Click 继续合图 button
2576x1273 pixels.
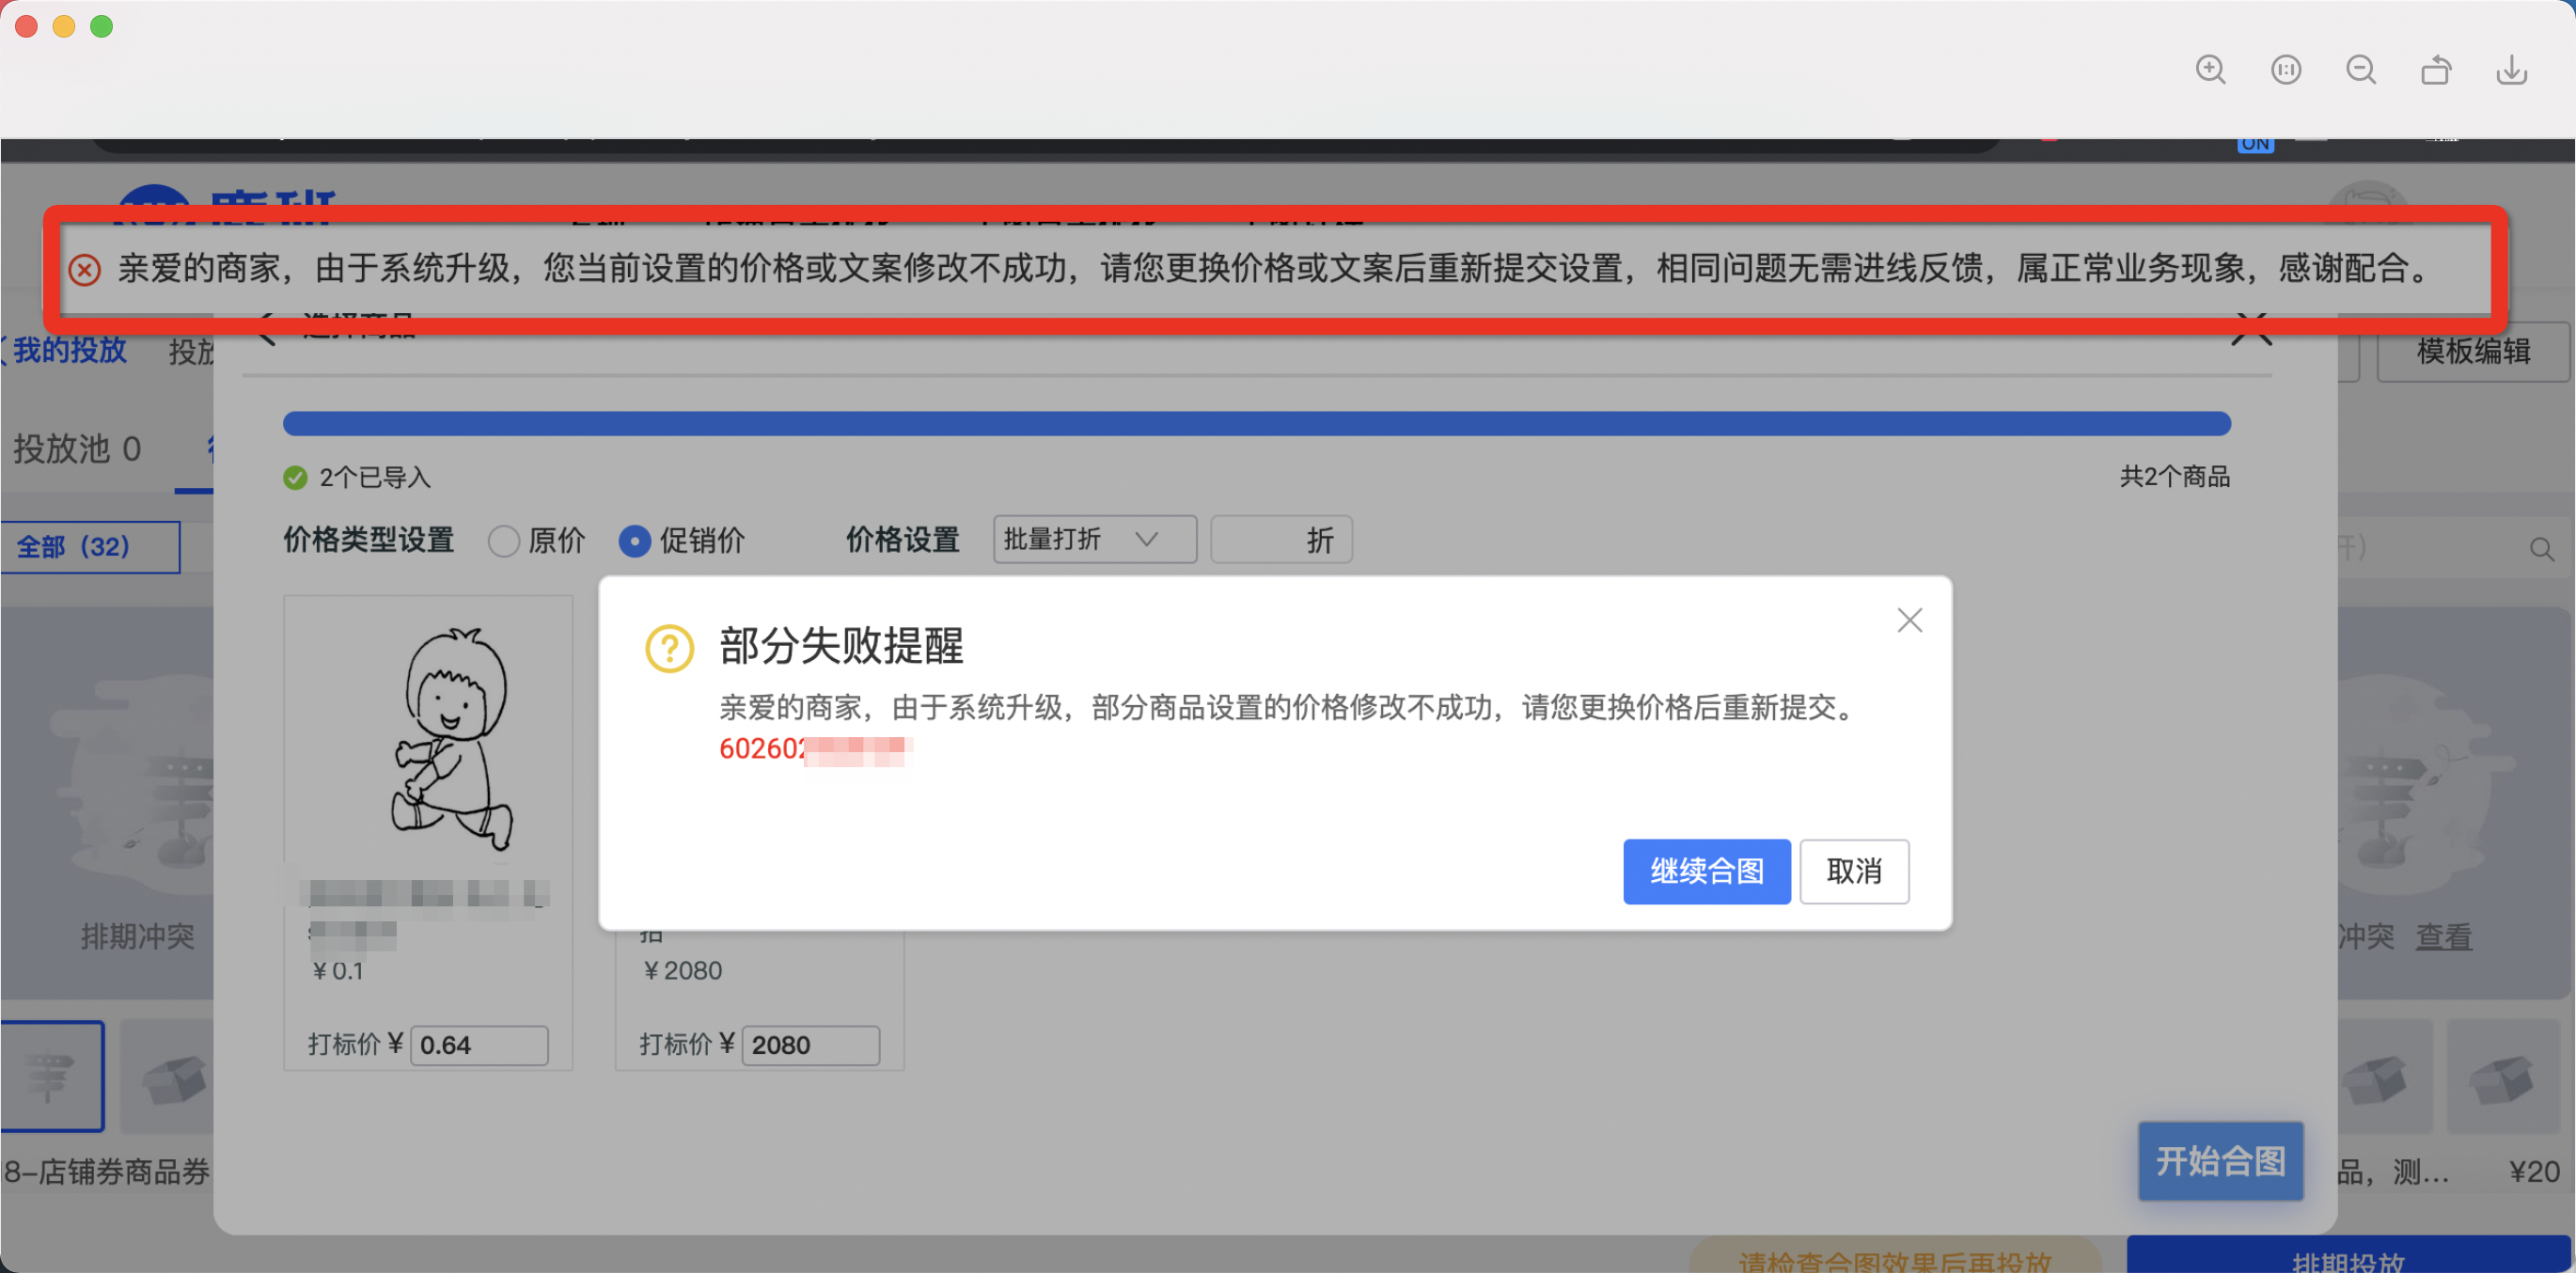[1707, 871]
